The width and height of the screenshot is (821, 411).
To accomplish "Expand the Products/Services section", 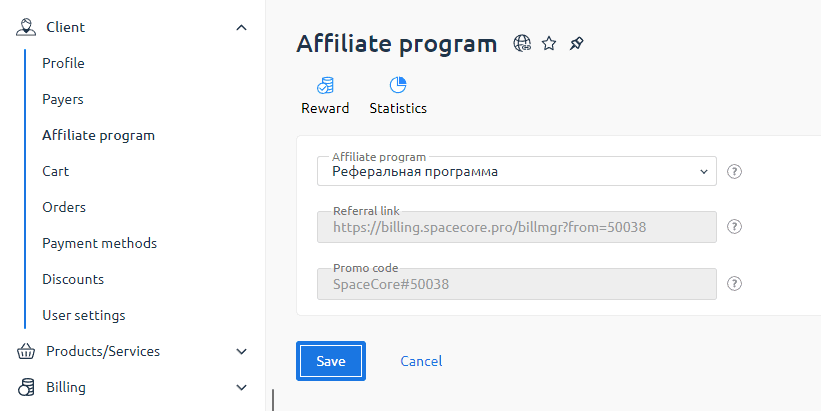I will click(241, 351).
